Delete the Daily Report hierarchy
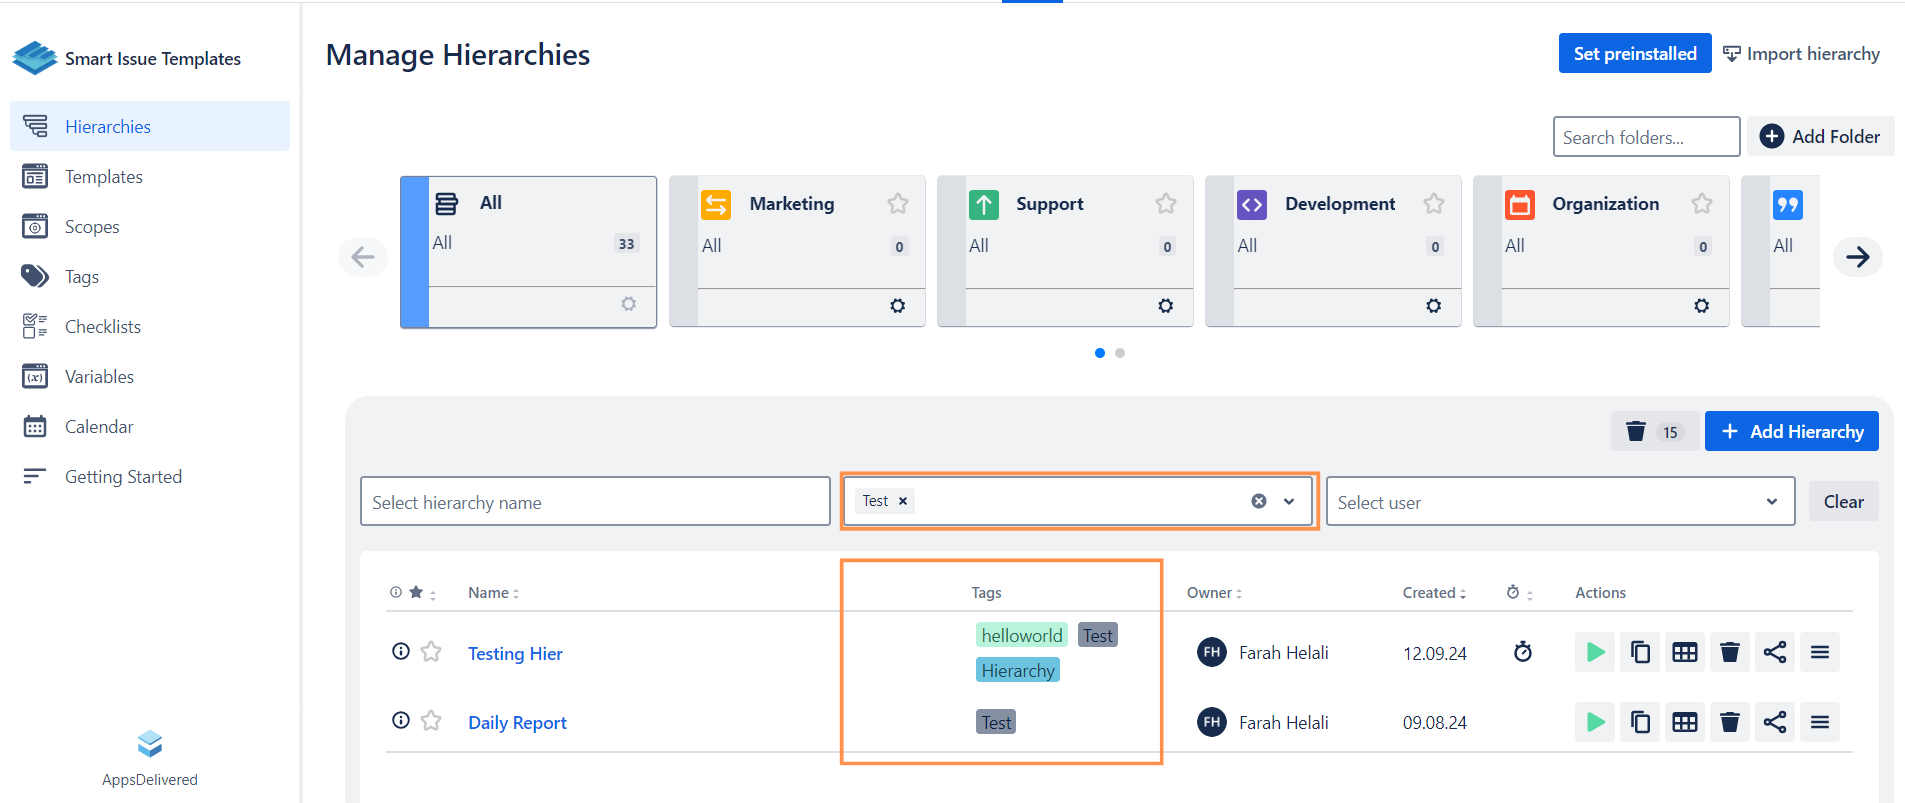This screenshot has height=803, width=1905. [1730, 722]
